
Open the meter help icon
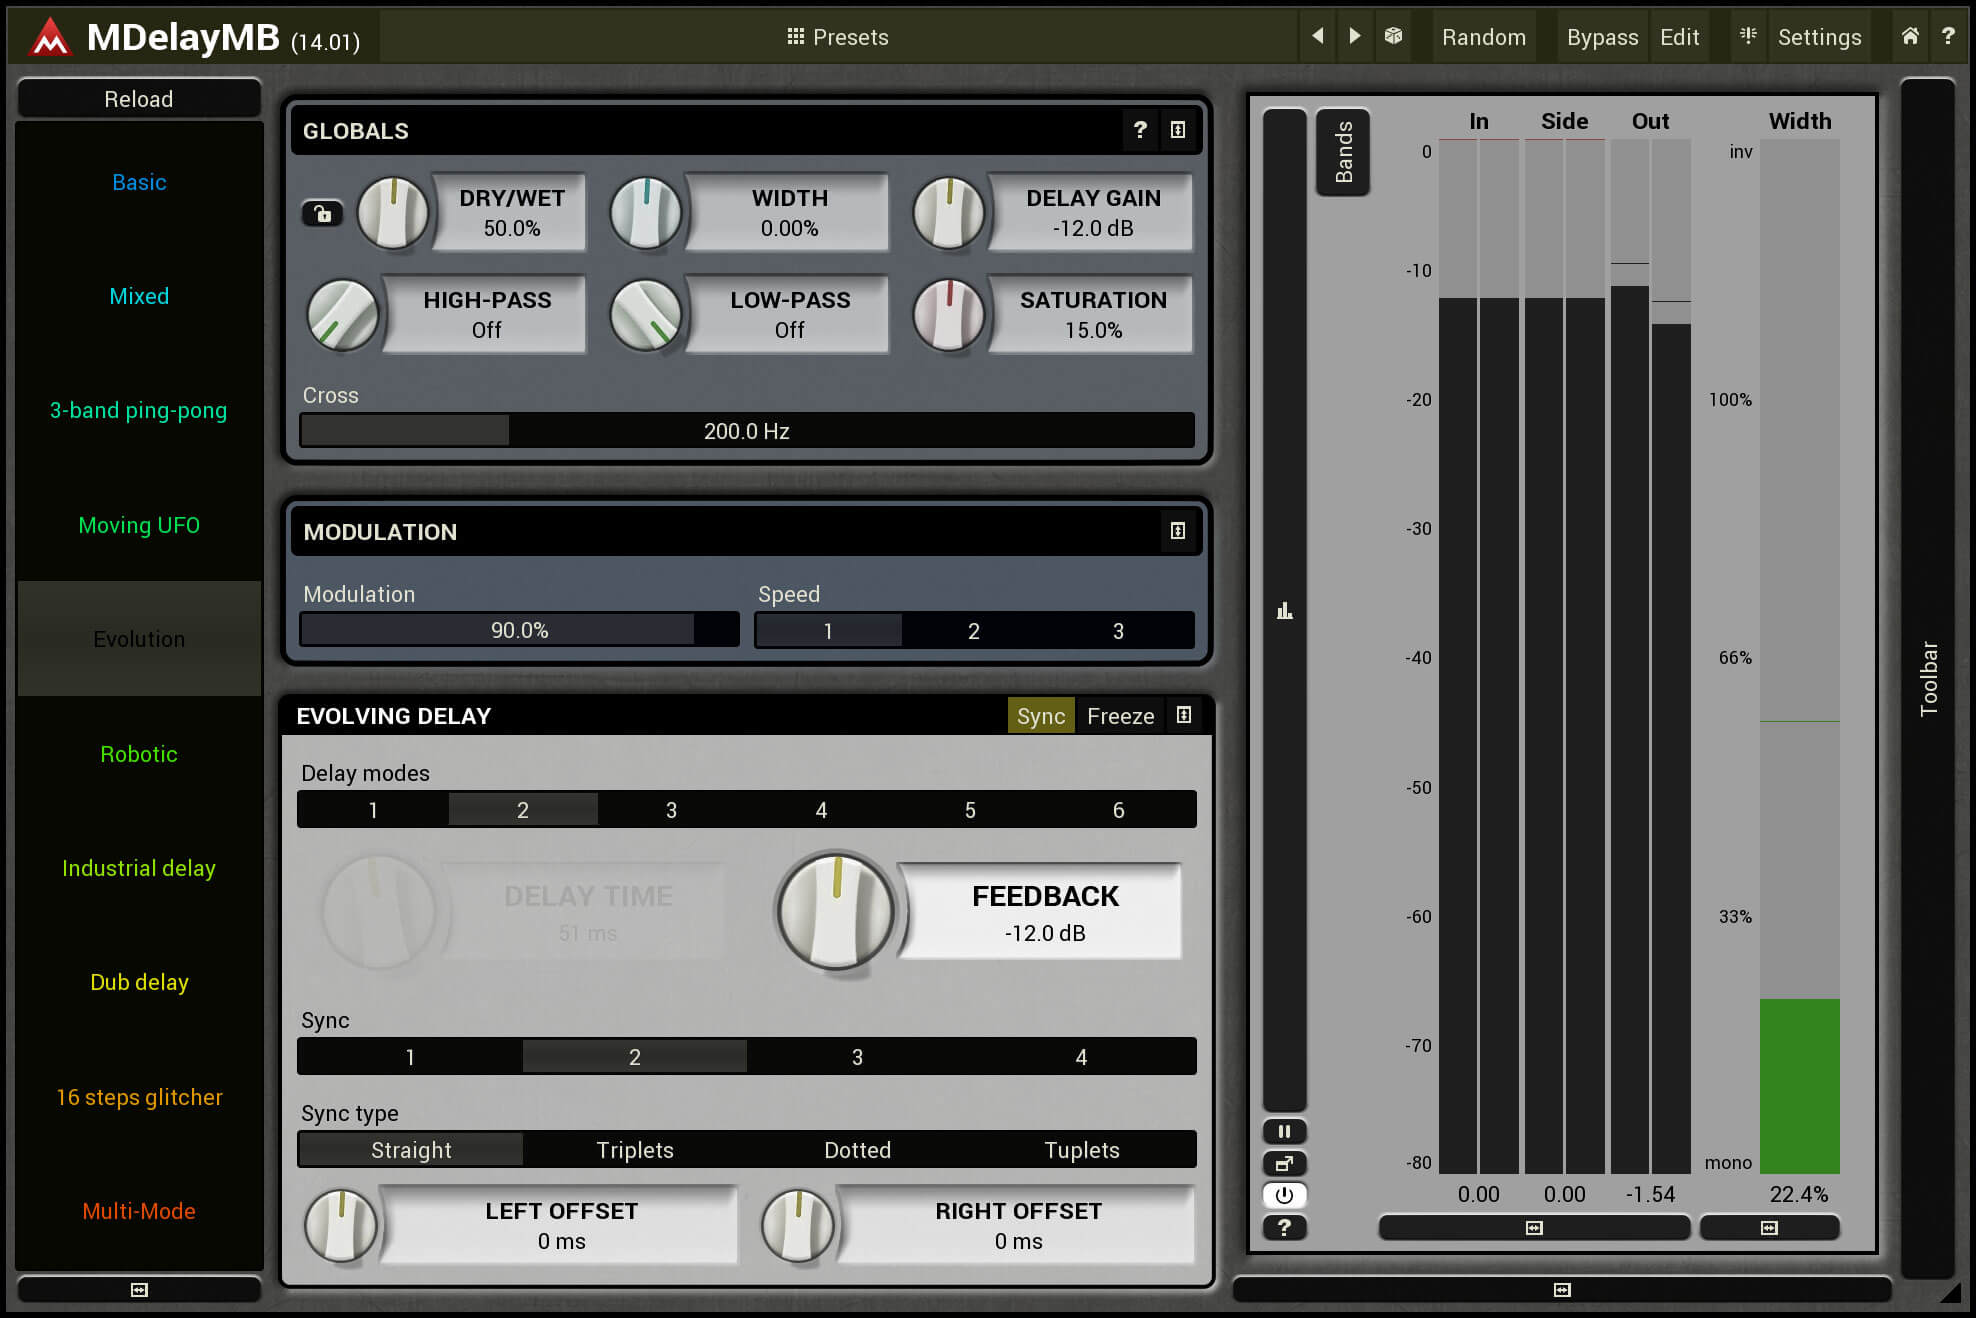(x=1285, y=1227)
